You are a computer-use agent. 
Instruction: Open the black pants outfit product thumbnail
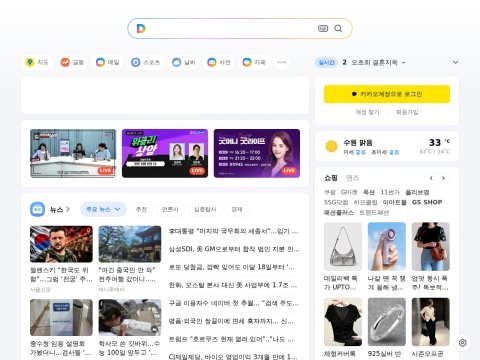point(431,322)
